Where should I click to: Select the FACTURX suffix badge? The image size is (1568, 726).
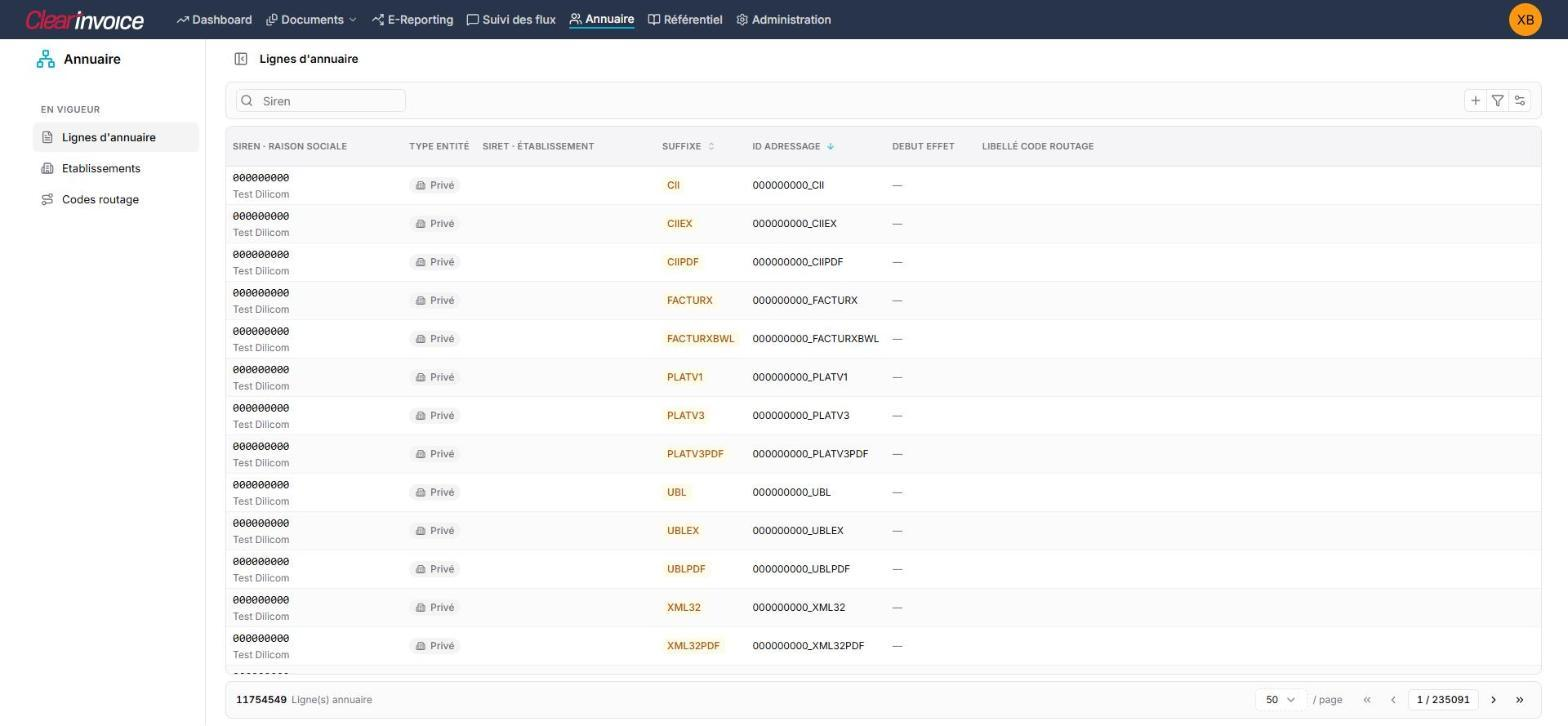pyautogui.click(x=690, y=301)
